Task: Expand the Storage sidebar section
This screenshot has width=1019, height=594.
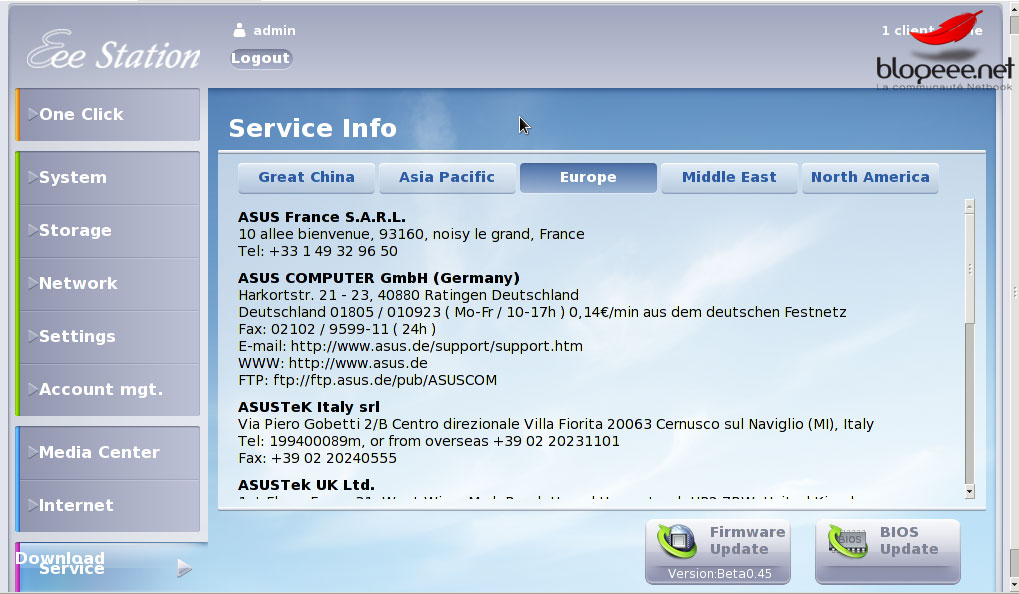Action: tap(108, 231)
